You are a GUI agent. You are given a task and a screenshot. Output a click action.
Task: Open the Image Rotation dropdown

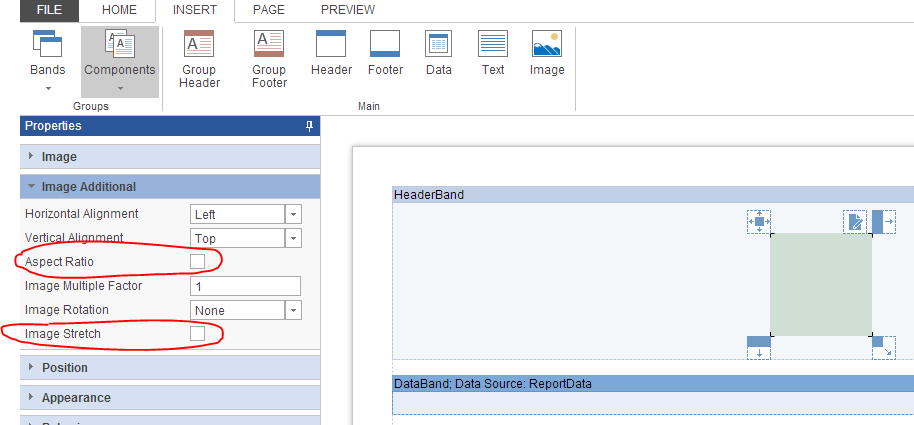click(293, 310)
